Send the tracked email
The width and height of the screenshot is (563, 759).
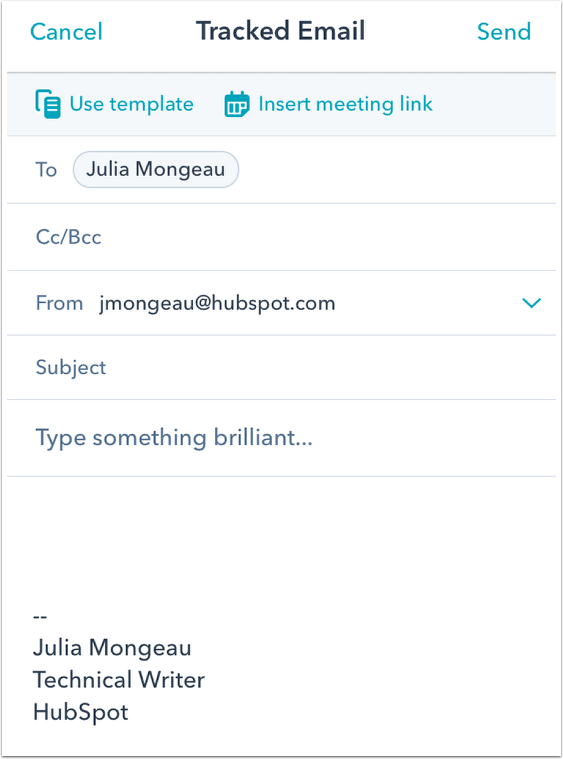(504, 32)
